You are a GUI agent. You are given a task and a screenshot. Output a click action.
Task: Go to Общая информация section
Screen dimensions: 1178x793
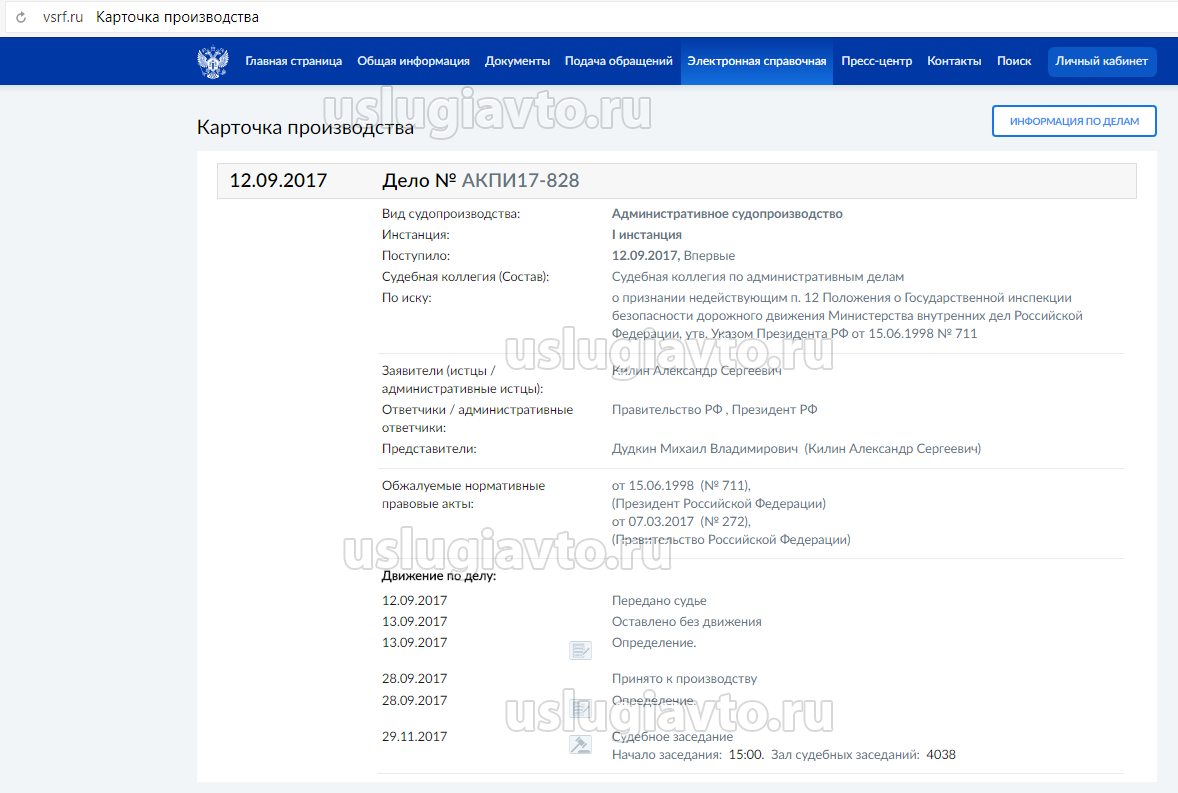[x=413, y=61]
